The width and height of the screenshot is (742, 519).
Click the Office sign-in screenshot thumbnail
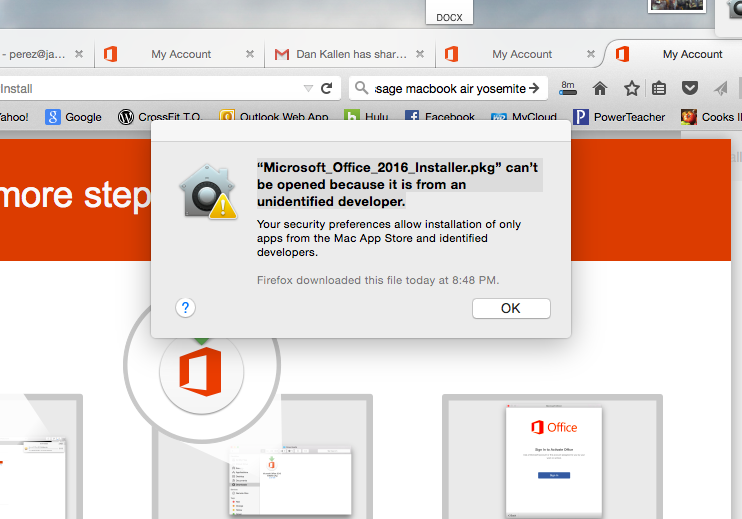point(554,461)
